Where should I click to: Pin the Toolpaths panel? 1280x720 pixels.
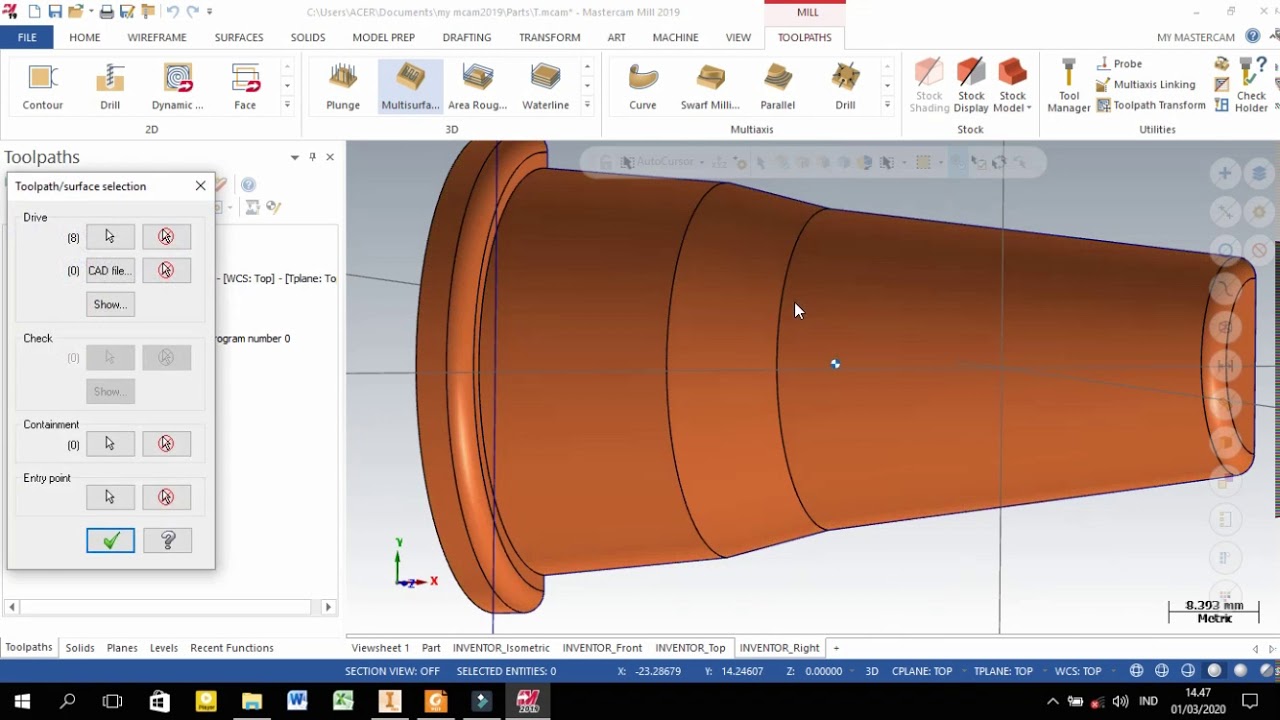[312, 157]
